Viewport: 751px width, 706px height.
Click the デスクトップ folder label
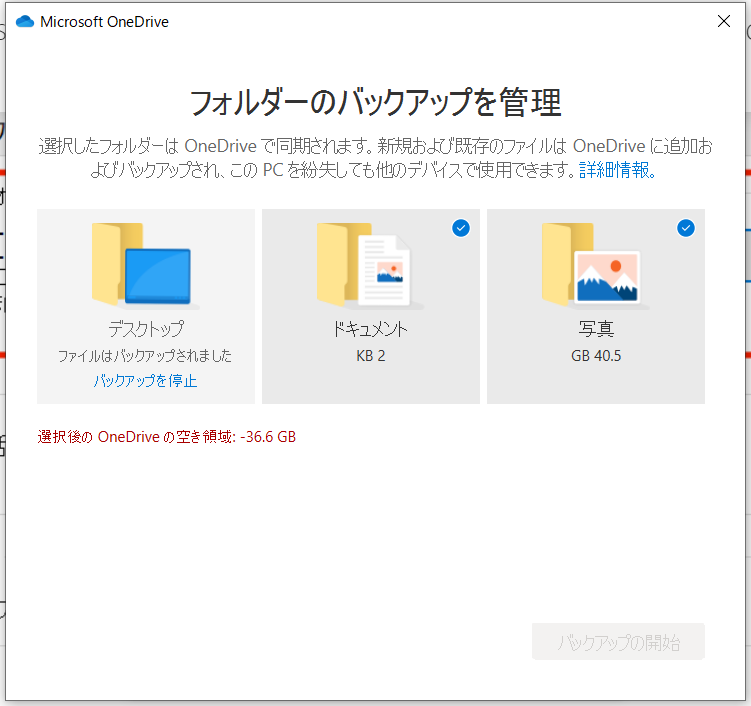(146, 329)
